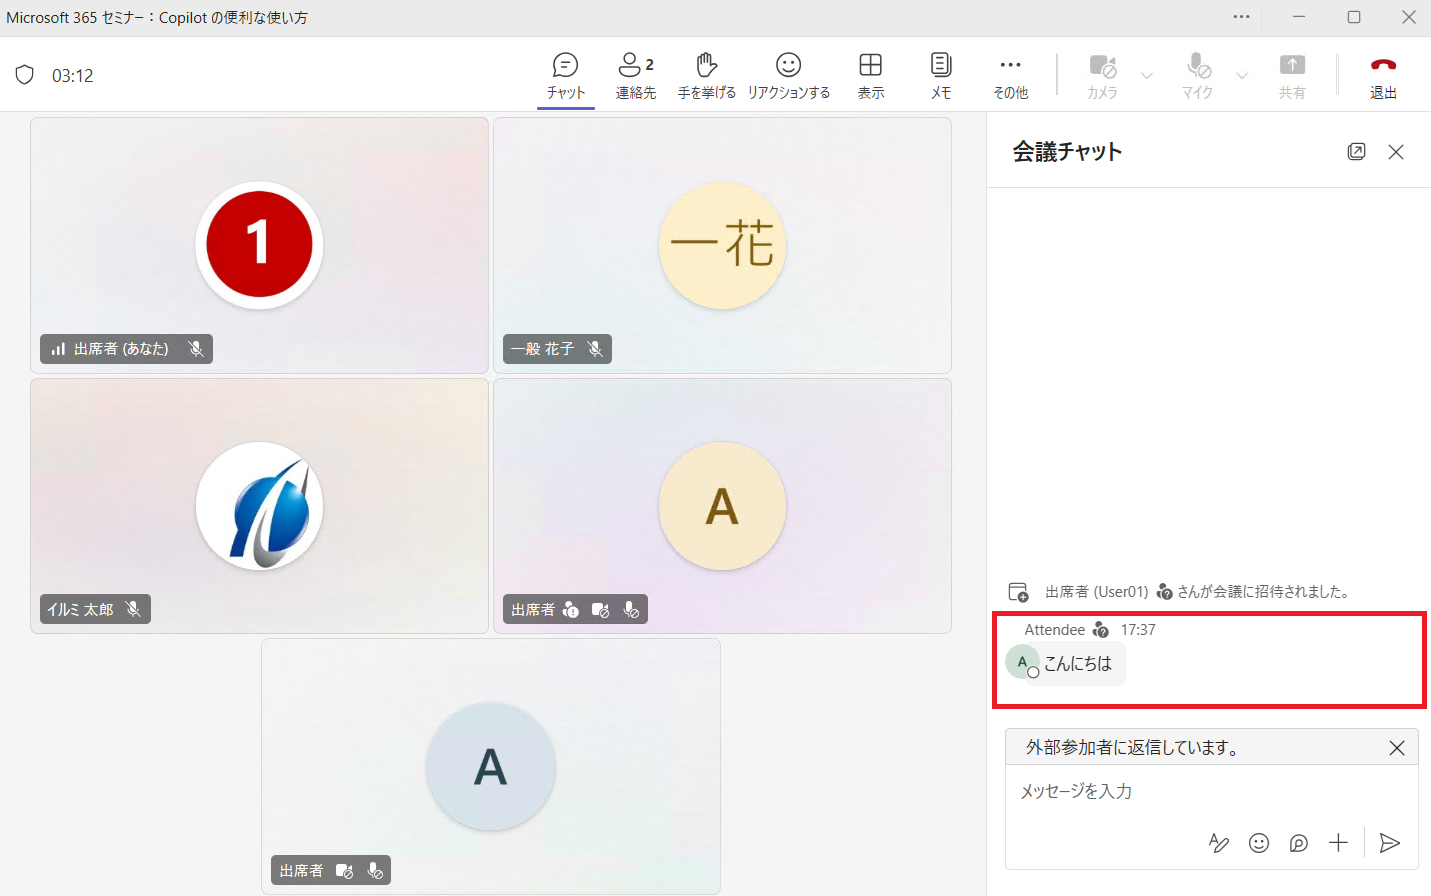Image resolution: width=1431 pixels, height=896 pixels.
Task: Click the メッセージを入力 text box
Action: (x=1211, y=792)
